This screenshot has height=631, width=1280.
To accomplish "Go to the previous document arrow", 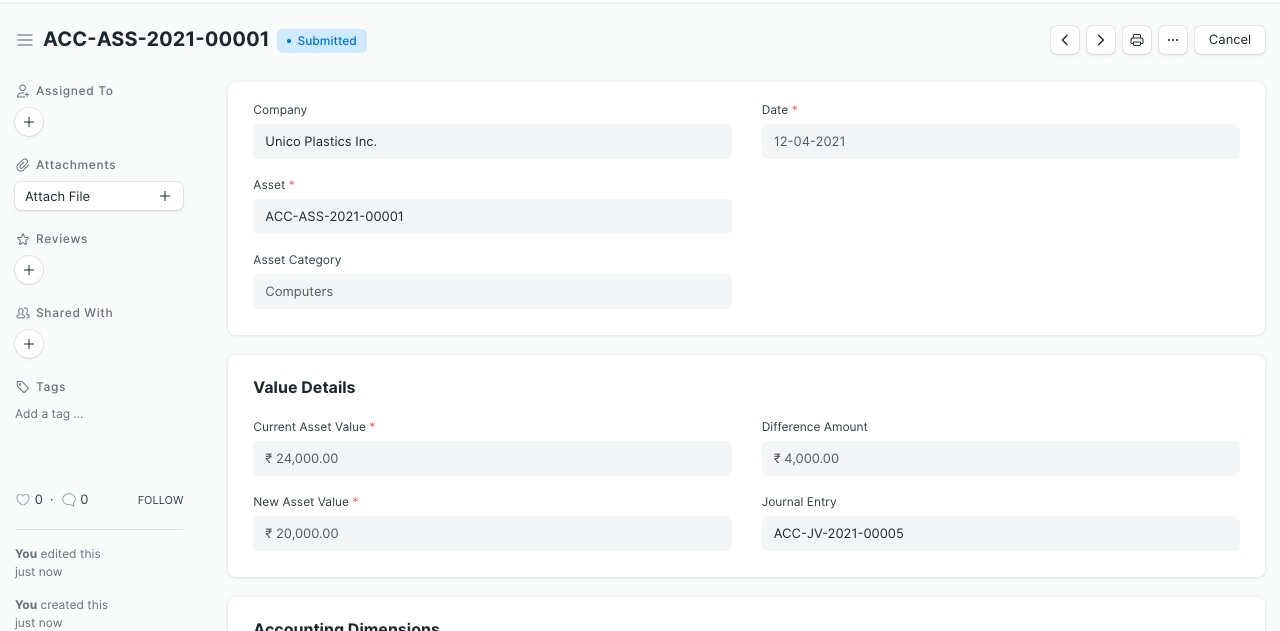I will pyautogui.click(x=1065, y=40).
